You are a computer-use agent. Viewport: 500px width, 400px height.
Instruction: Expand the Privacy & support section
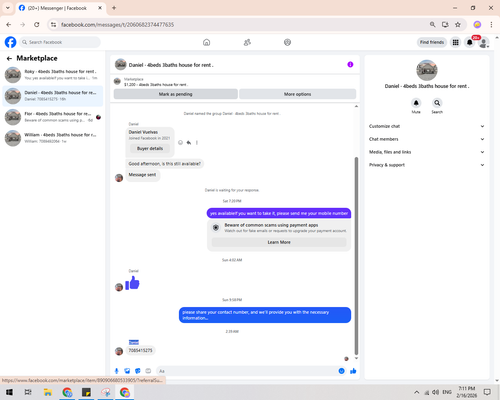click(426, 165)
